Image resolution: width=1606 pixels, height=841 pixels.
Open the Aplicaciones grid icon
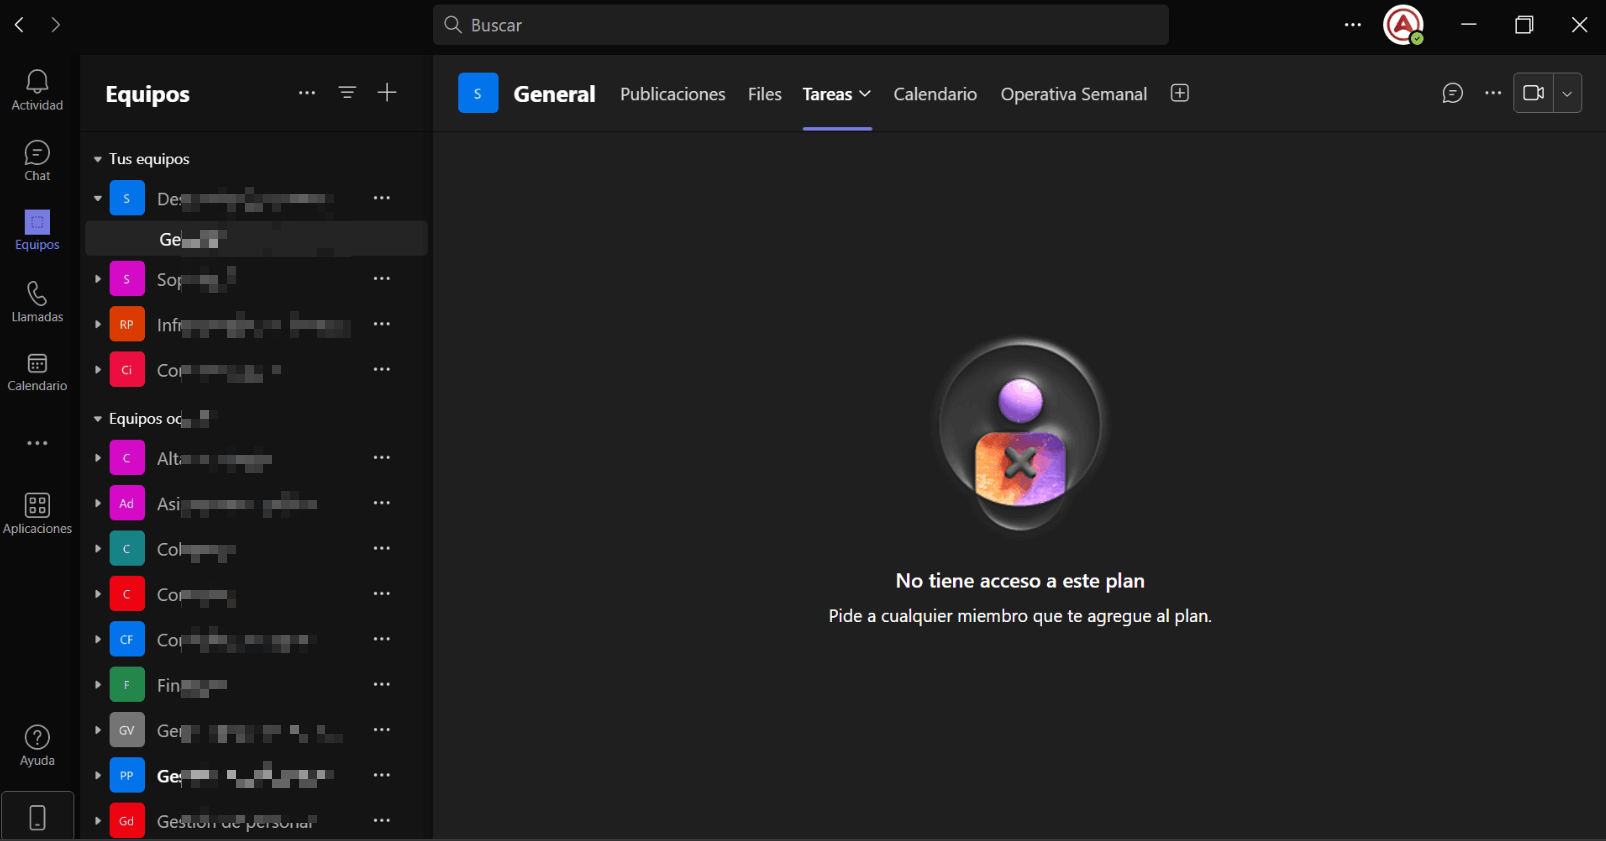[37, 513]
